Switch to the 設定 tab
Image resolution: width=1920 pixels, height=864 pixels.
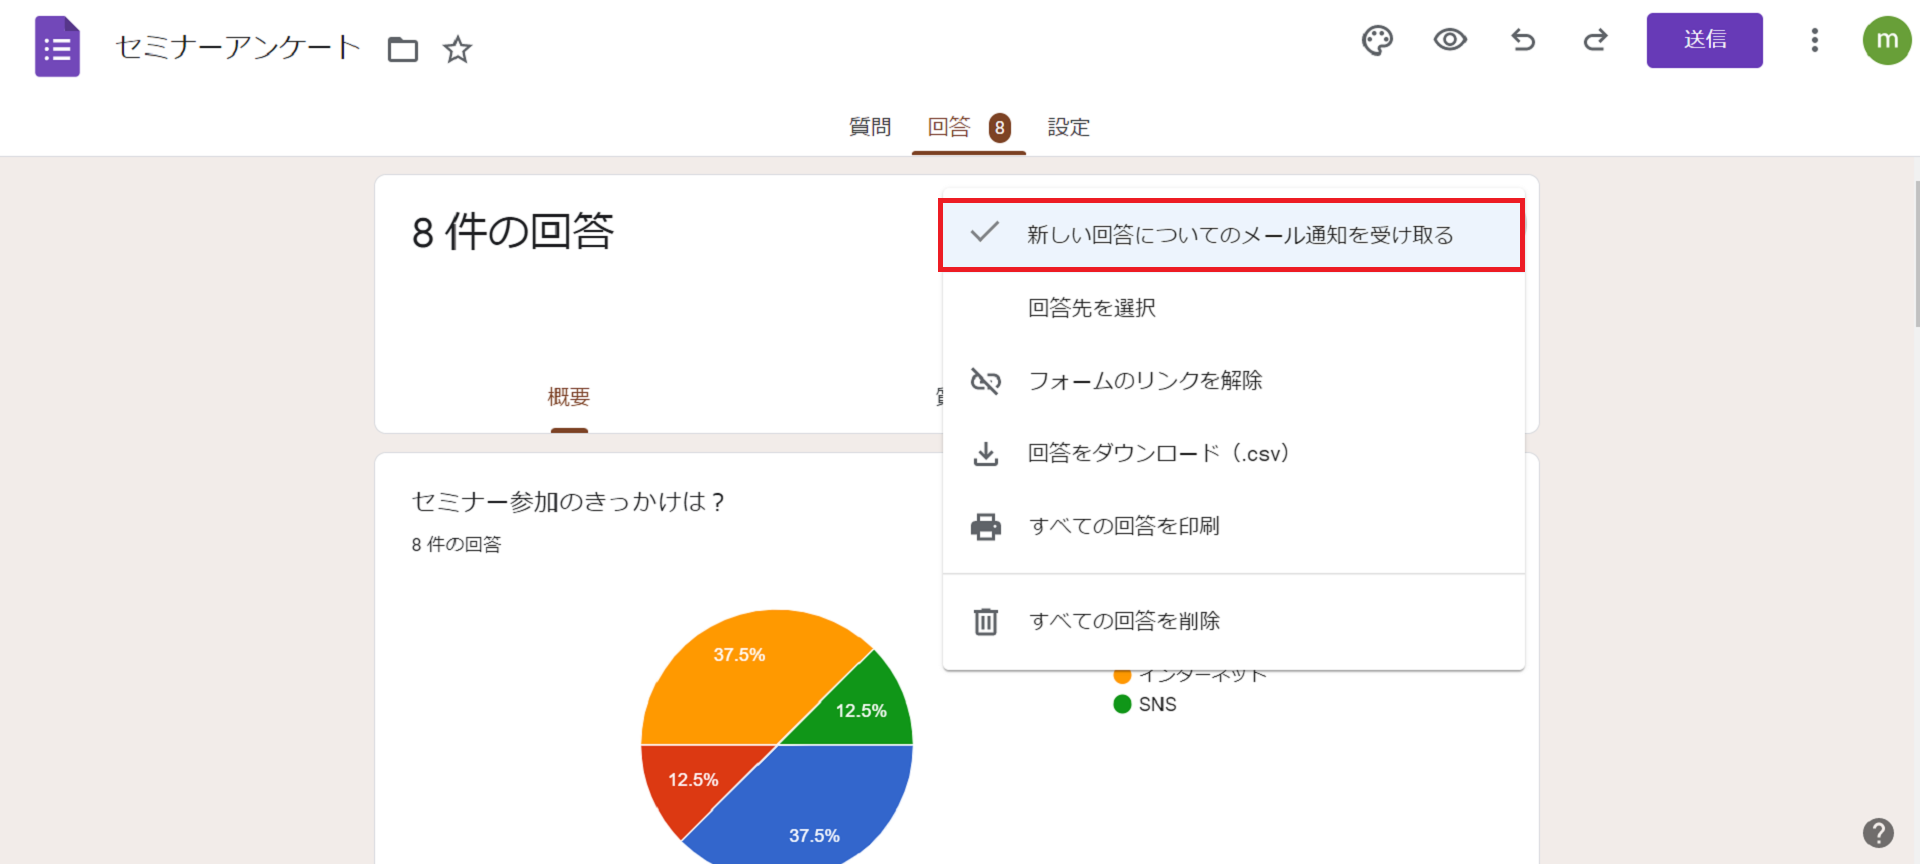coord(1068,127)
